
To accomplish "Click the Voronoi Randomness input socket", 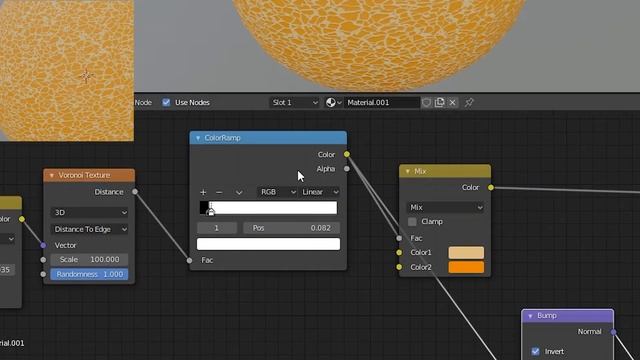I will (x=43, y=274).
